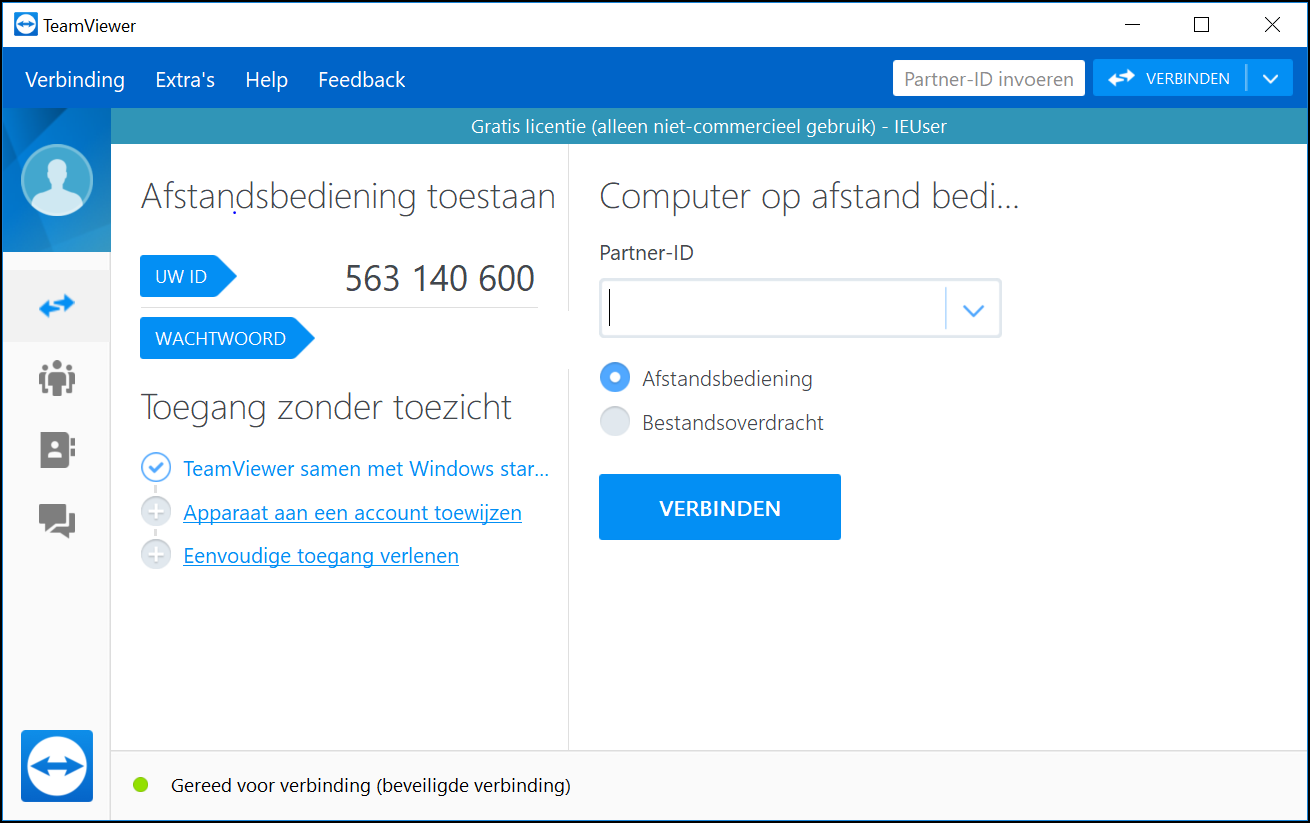Open the Remote Control sidebar tab arrows icon
1310x823 pixels.
click(56, 306)
